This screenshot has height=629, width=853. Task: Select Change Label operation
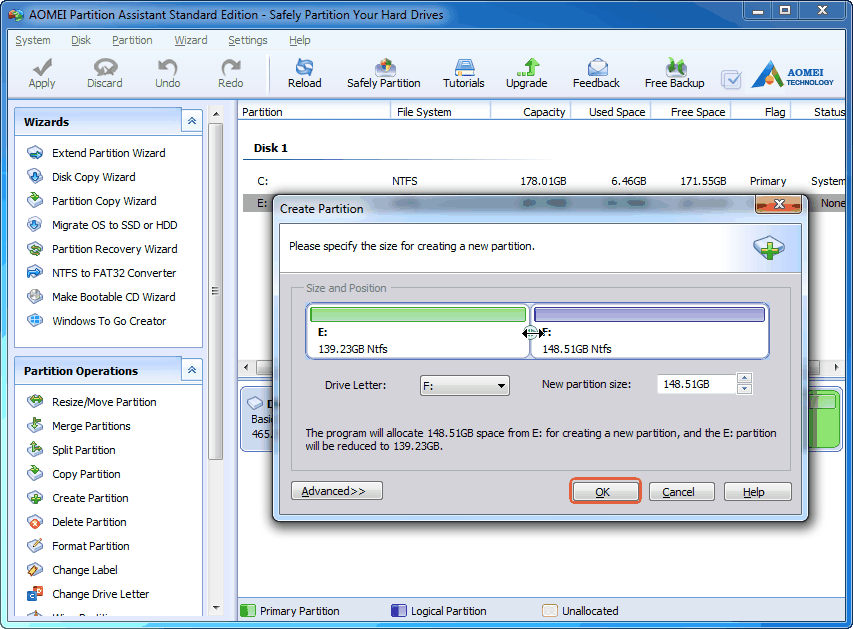(x=84, y=569)
